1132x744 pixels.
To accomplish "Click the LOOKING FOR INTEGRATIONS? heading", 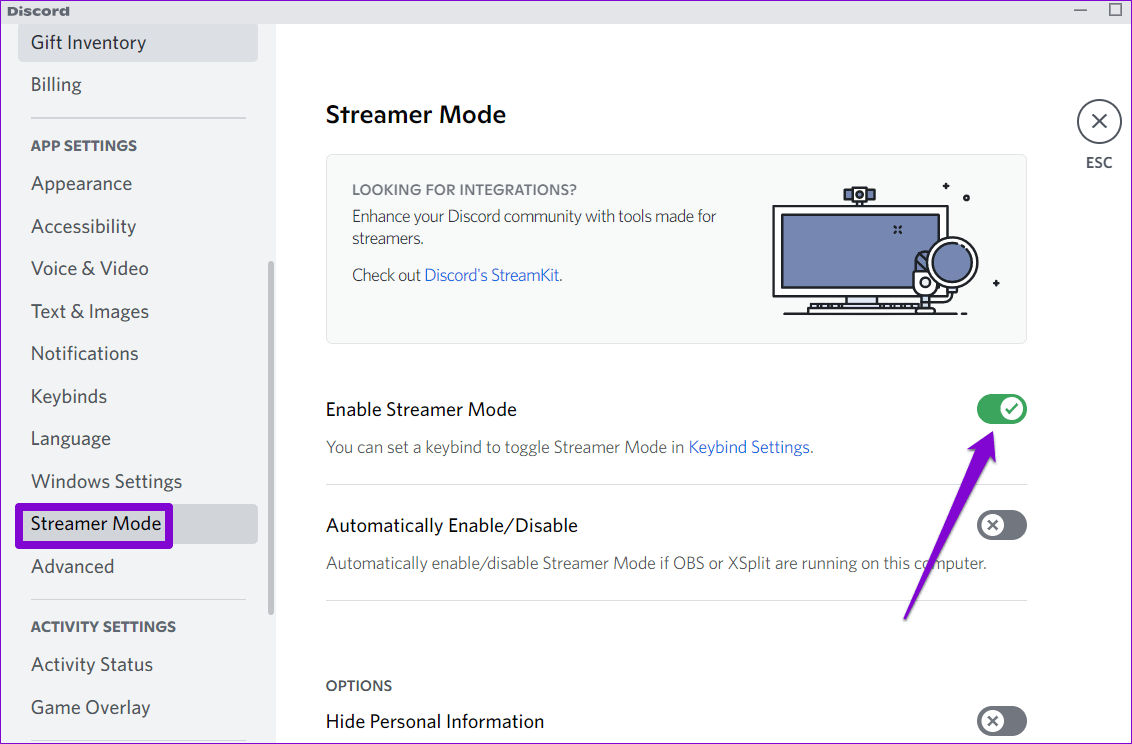I will click(x=464, y=190).
